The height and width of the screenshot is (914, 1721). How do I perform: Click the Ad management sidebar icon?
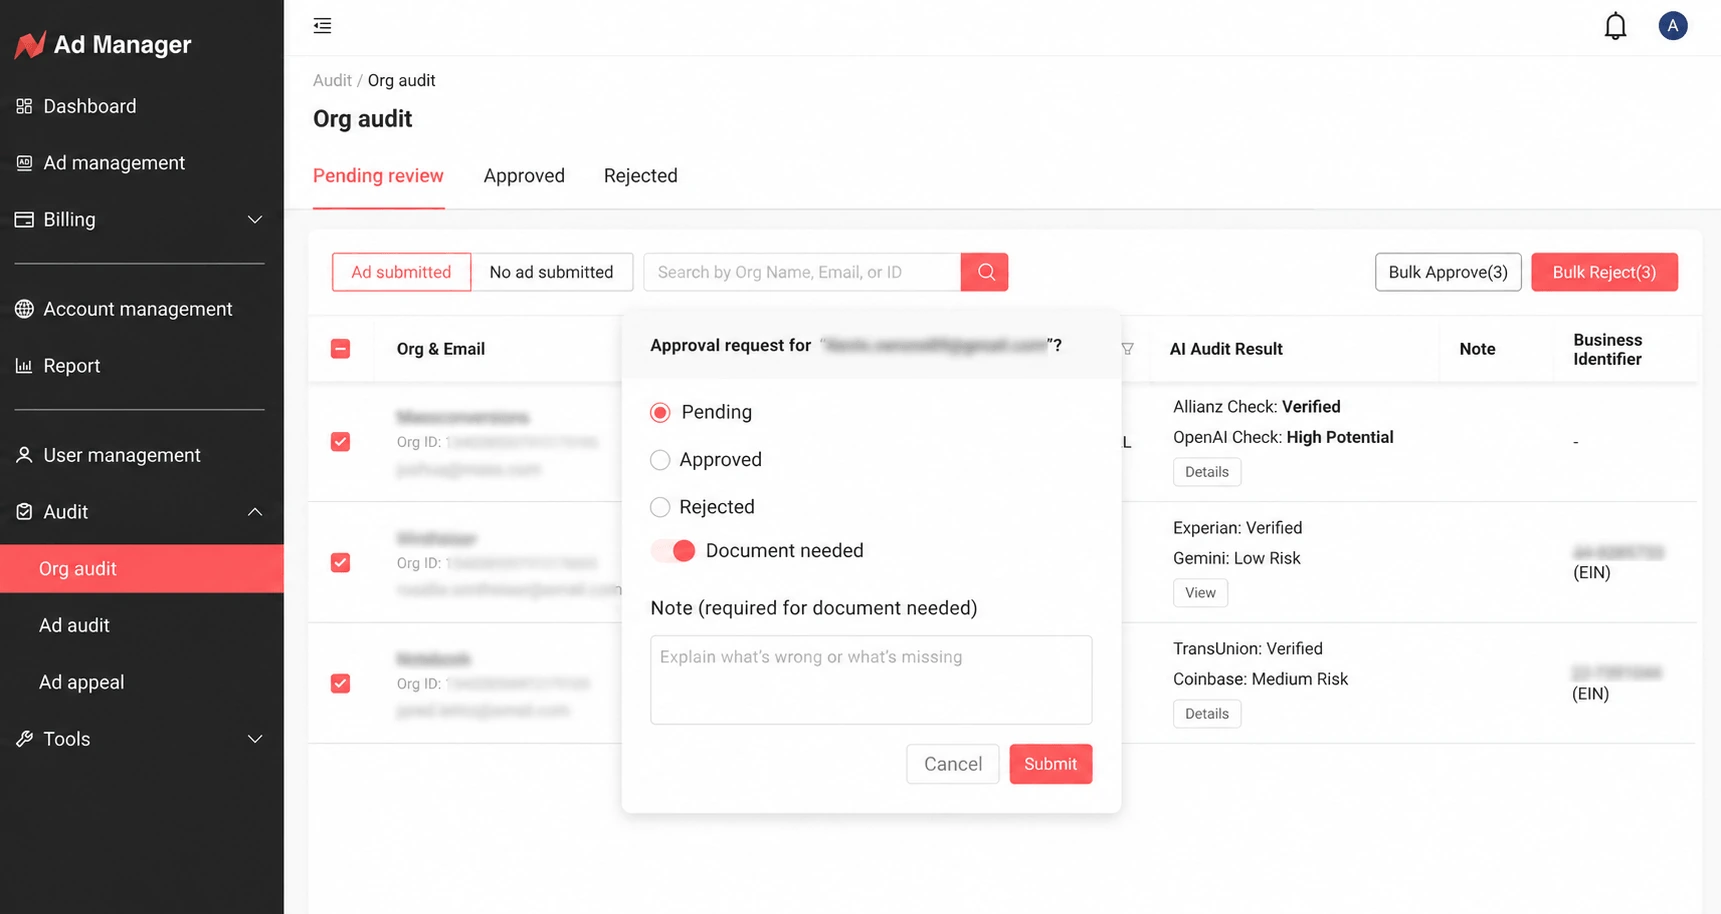coord(24,163)
